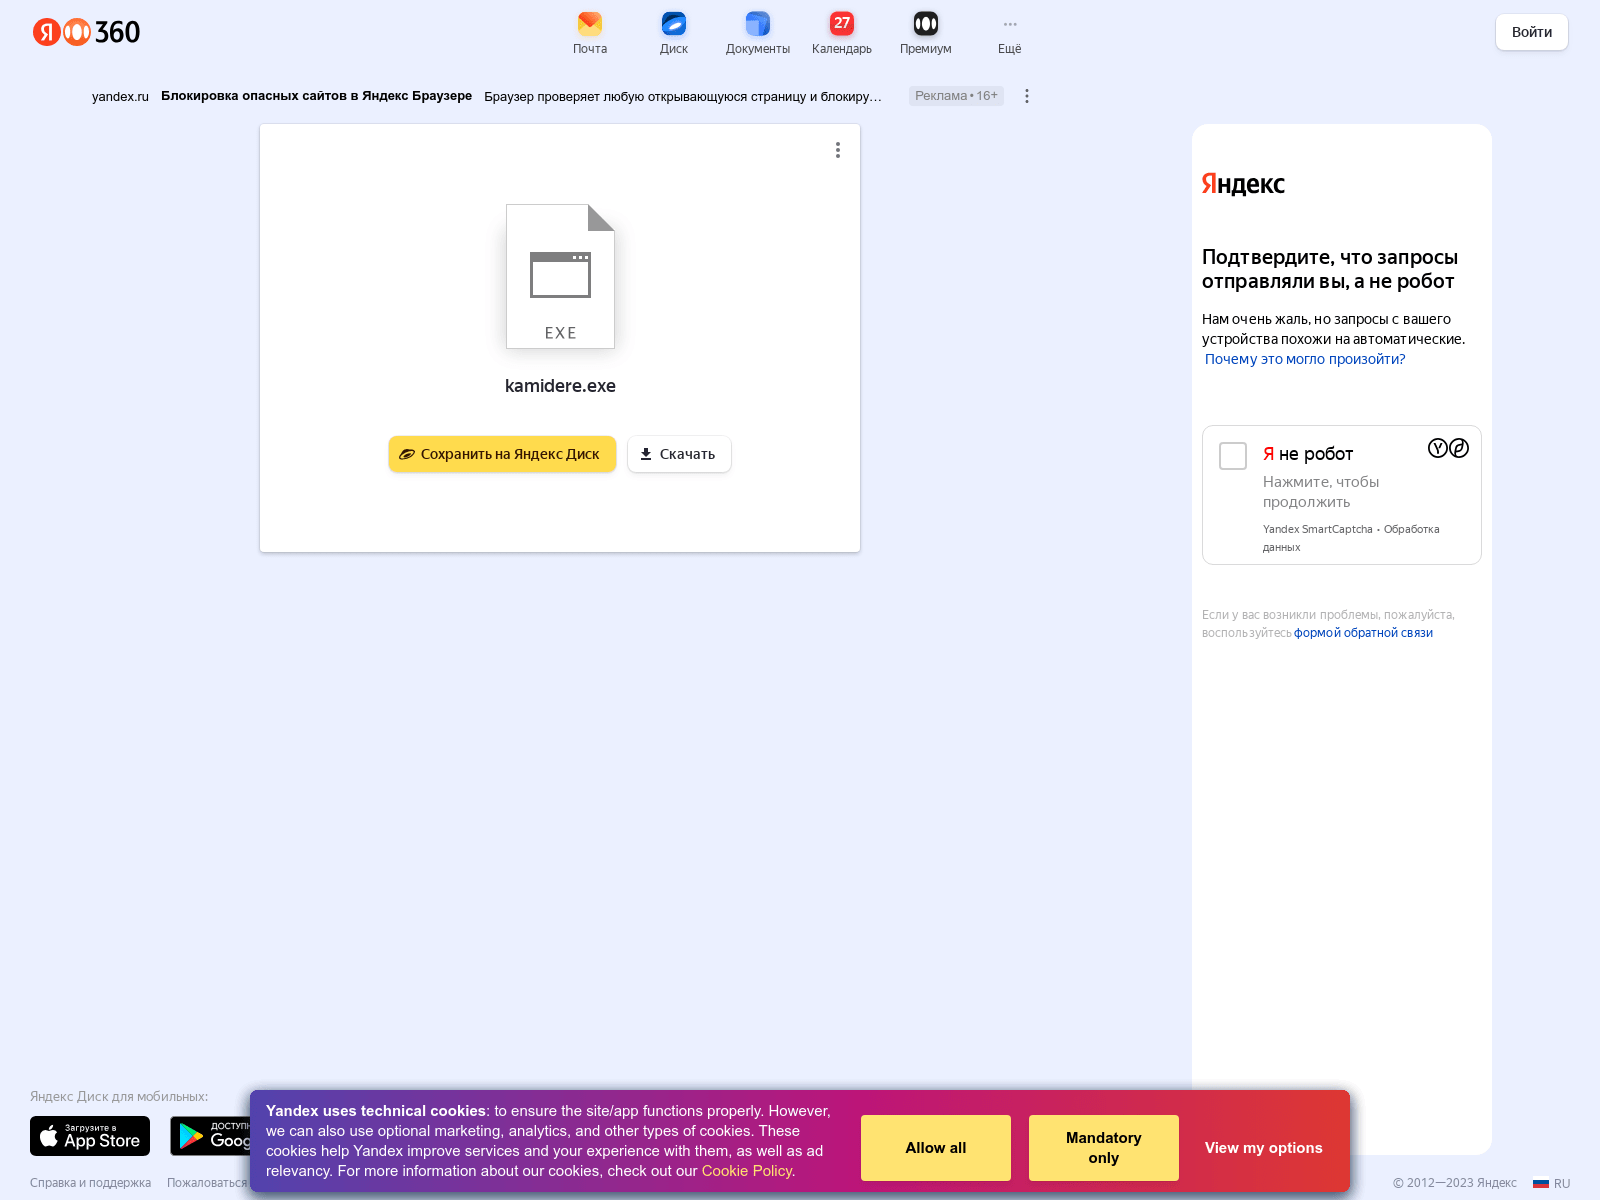Click the Реклама 16+ ad label
This screenshot has height=1200, width=1600.
coord(956,96)
